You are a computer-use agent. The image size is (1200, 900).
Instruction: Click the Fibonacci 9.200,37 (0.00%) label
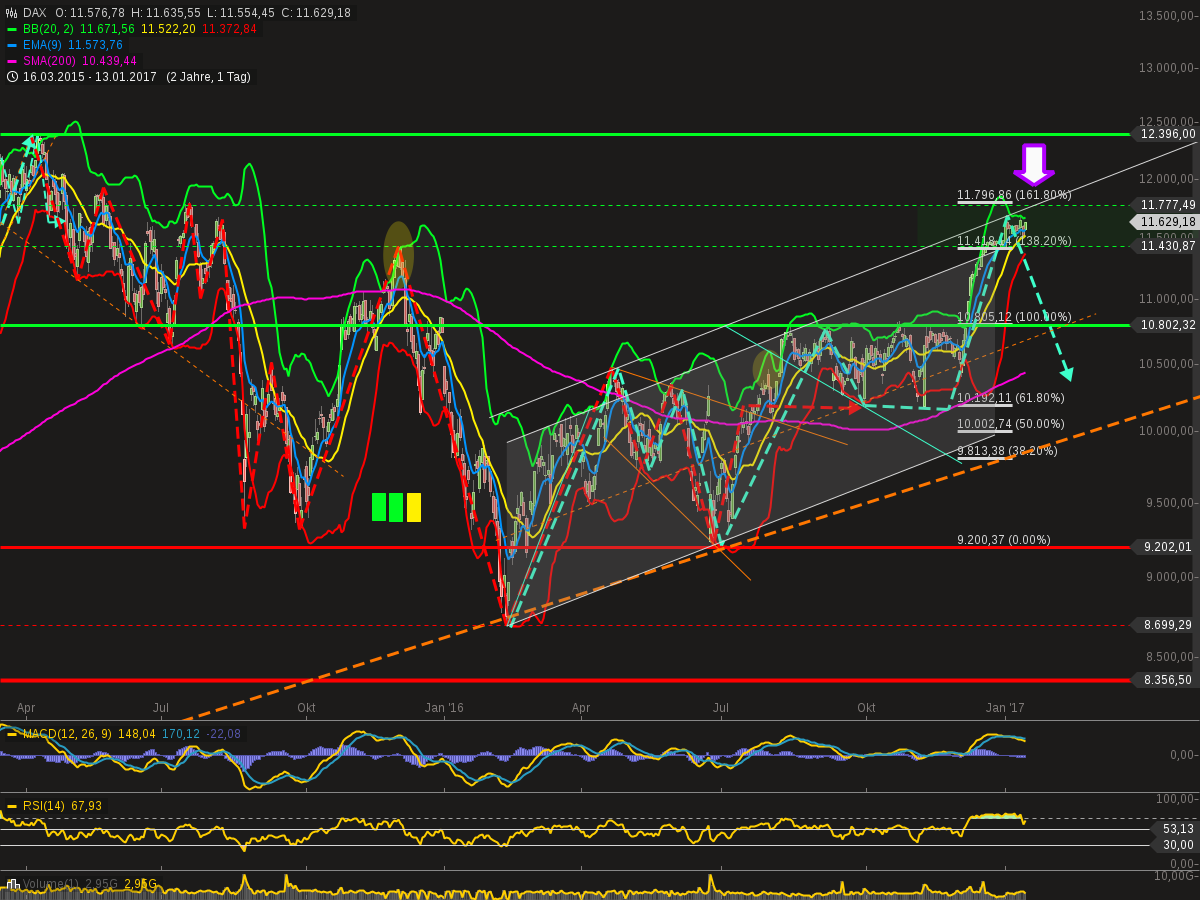tap(1004, 540)
